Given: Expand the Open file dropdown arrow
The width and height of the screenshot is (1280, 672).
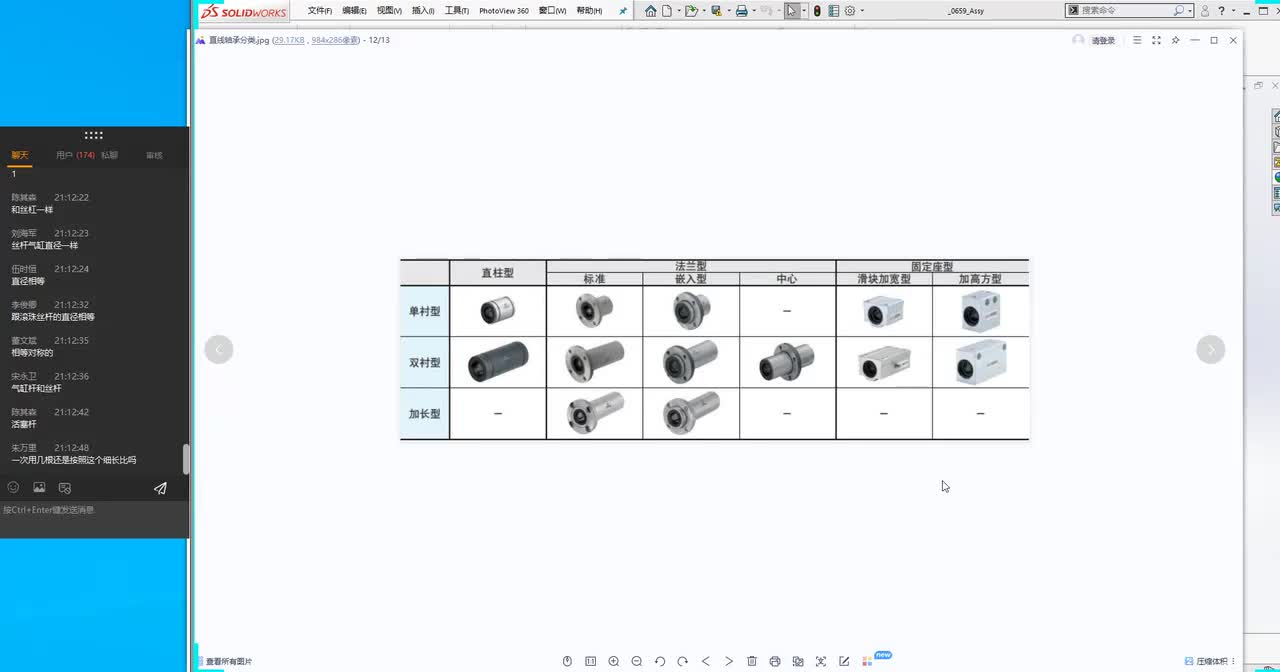Looking at the screenshot, I should 704,11.
